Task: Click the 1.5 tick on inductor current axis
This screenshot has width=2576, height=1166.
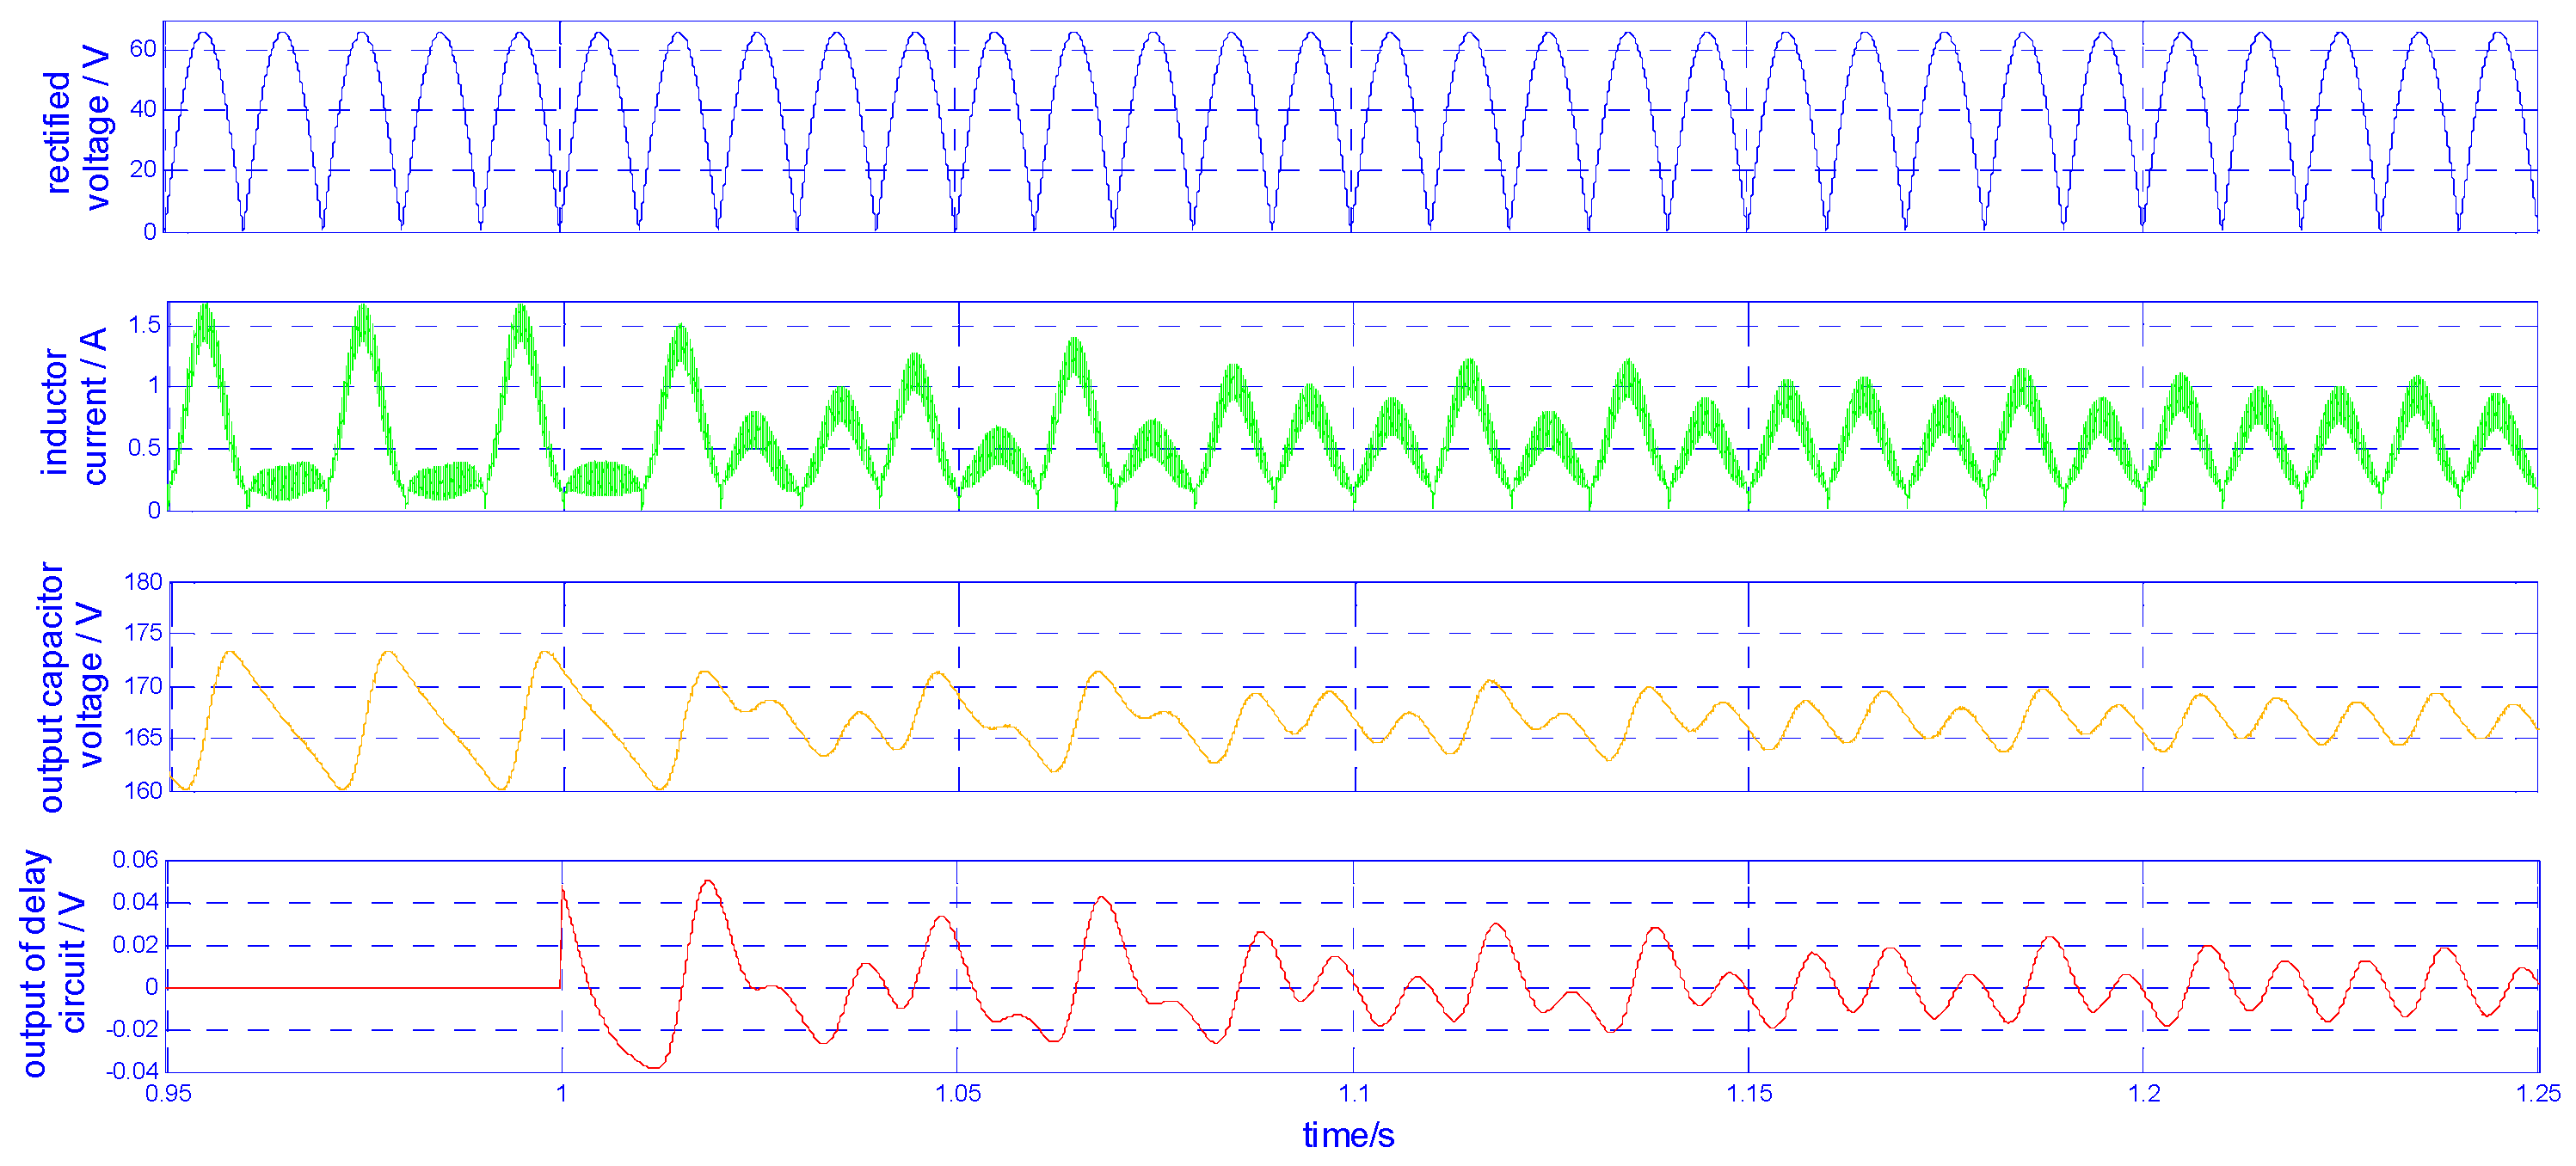Action: click(x=144, y=325)
